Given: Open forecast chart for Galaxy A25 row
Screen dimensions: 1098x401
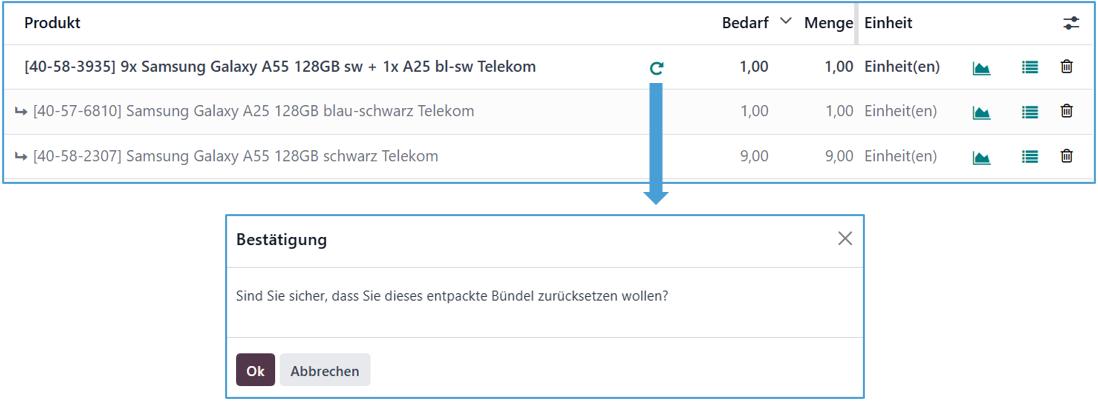Looking at the screenshot, I should [981, 112].
